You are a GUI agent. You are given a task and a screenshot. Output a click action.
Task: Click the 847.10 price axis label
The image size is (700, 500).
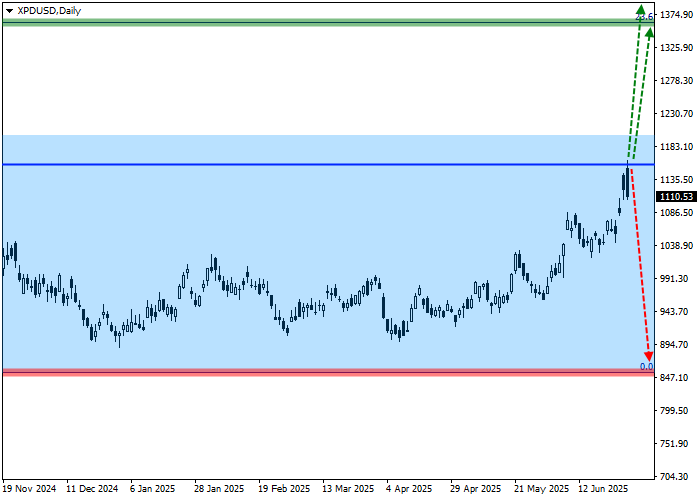[676, 378]
